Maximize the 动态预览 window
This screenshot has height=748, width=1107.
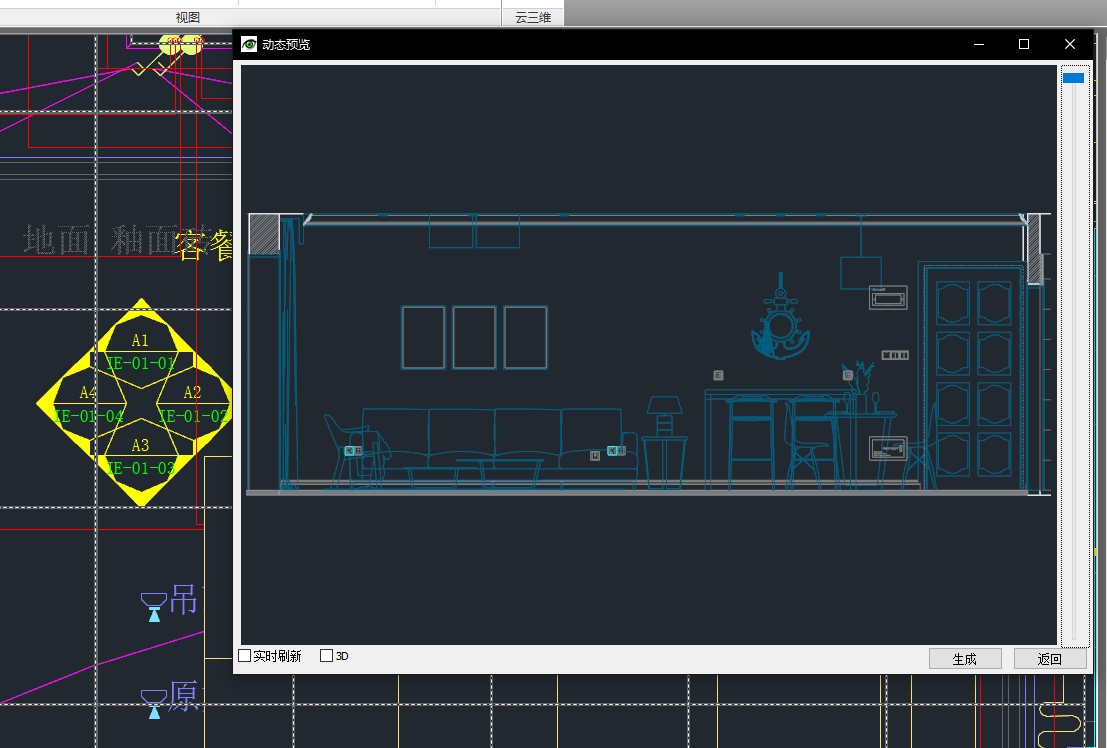(1024, 44)
